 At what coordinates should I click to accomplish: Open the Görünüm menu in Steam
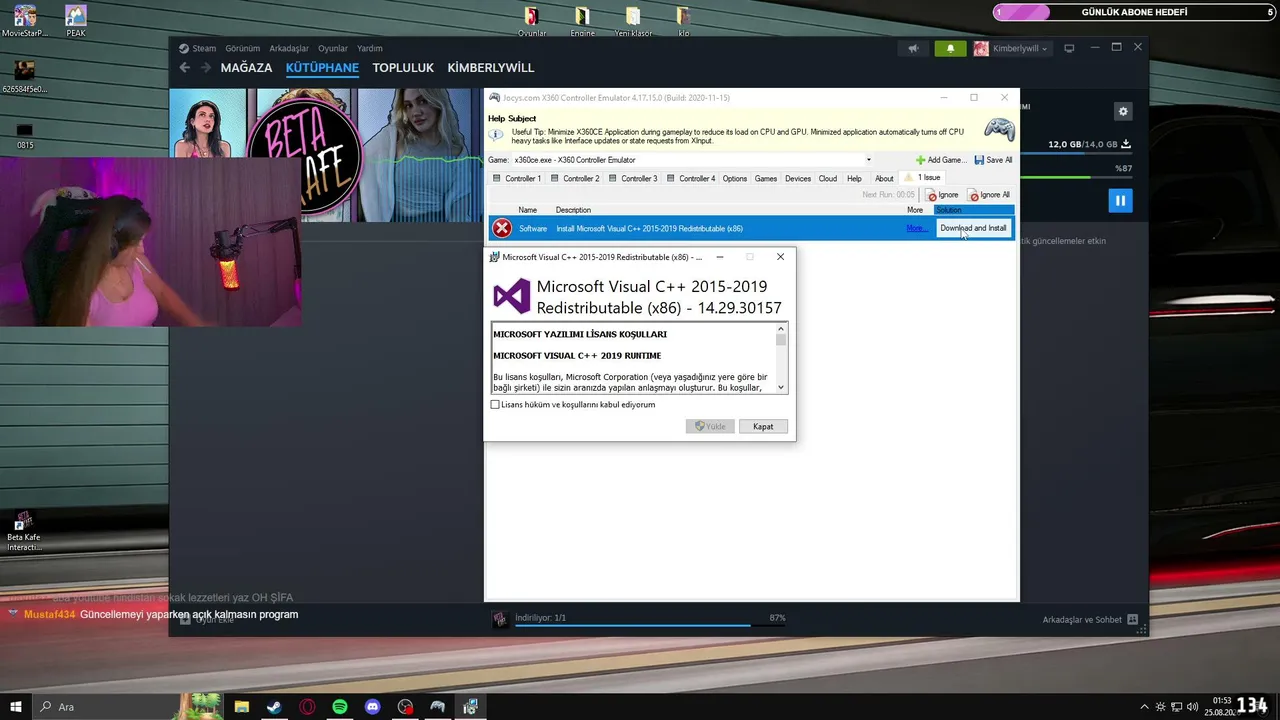click(243, 48)
